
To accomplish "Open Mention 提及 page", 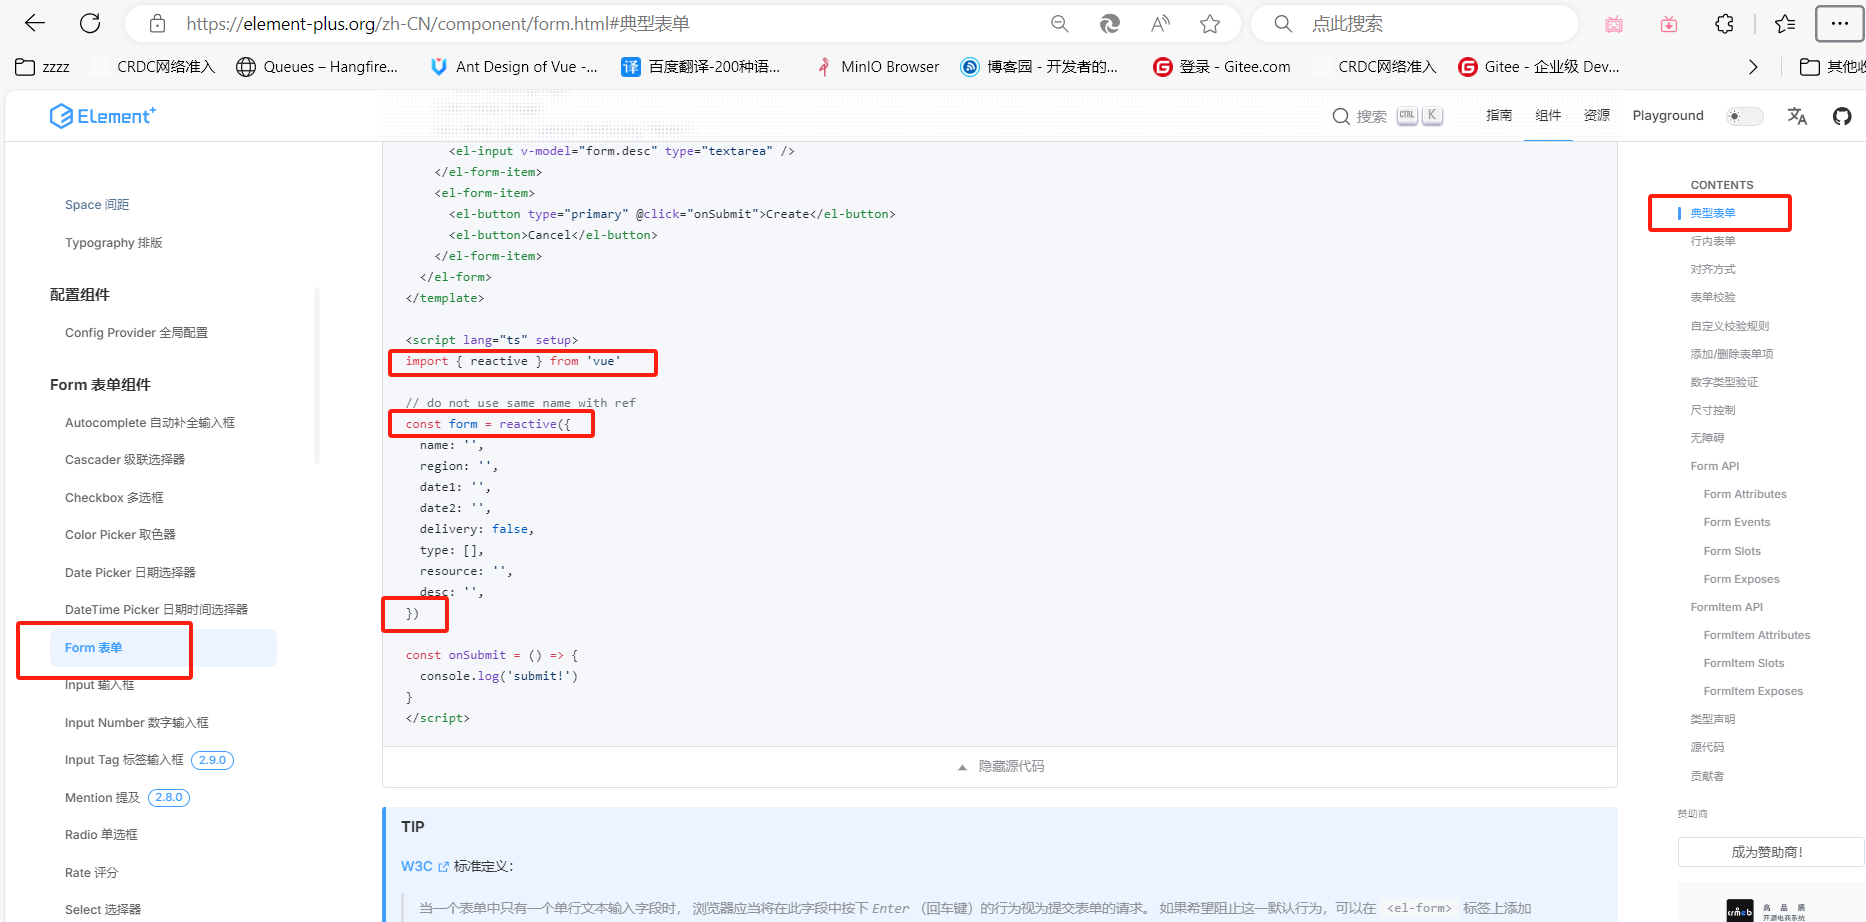I will pyautogui.click(x=102, y=798).
